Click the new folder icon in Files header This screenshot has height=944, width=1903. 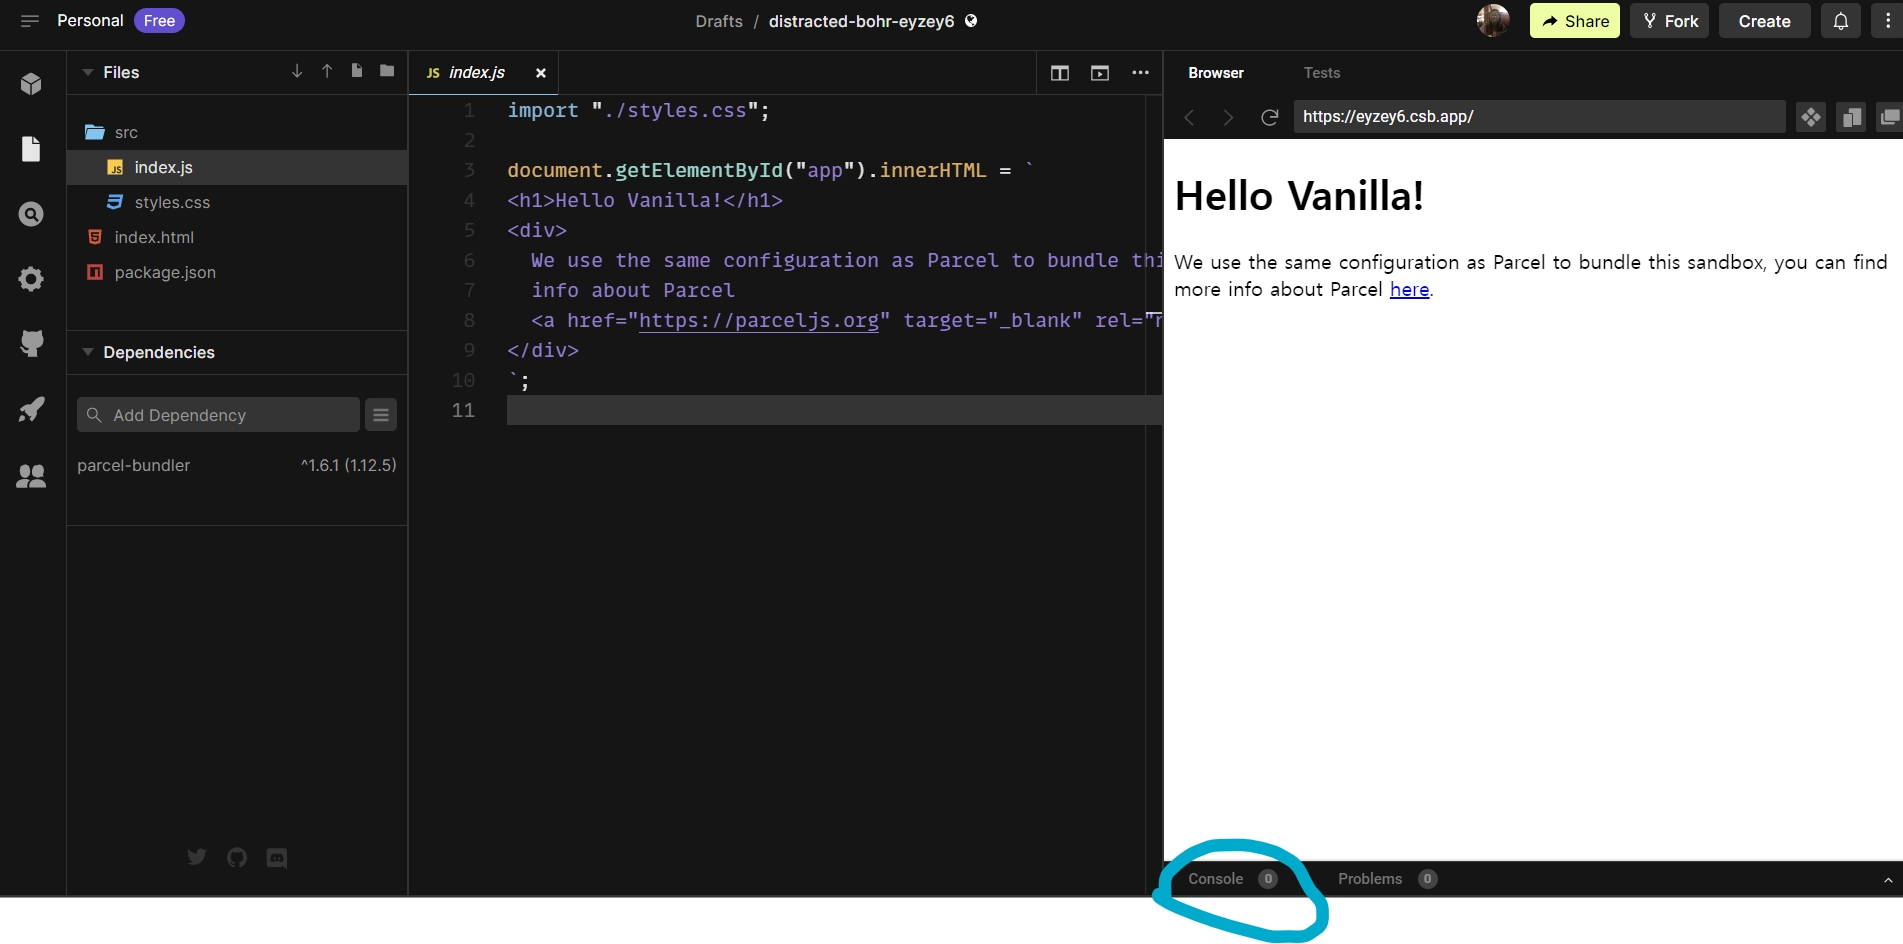[x=387, y=71]
